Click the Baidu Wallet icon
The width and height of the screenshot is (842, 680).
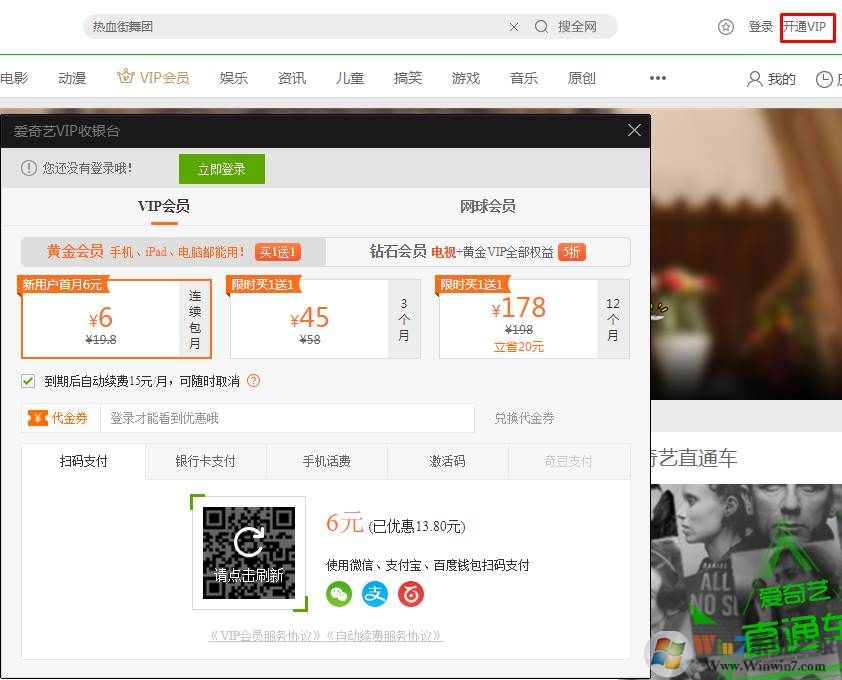[x=411, y=594]
